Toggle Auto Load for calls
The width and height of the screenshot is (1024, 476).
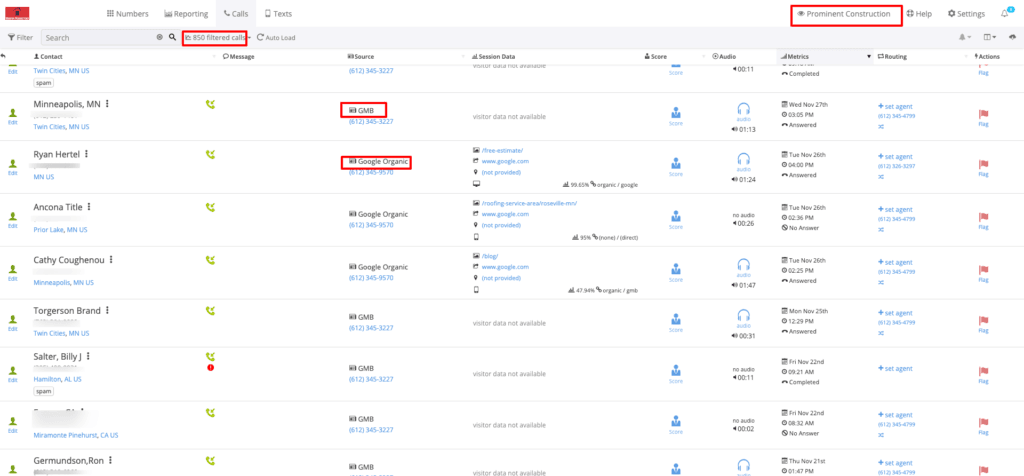(276, 37)
